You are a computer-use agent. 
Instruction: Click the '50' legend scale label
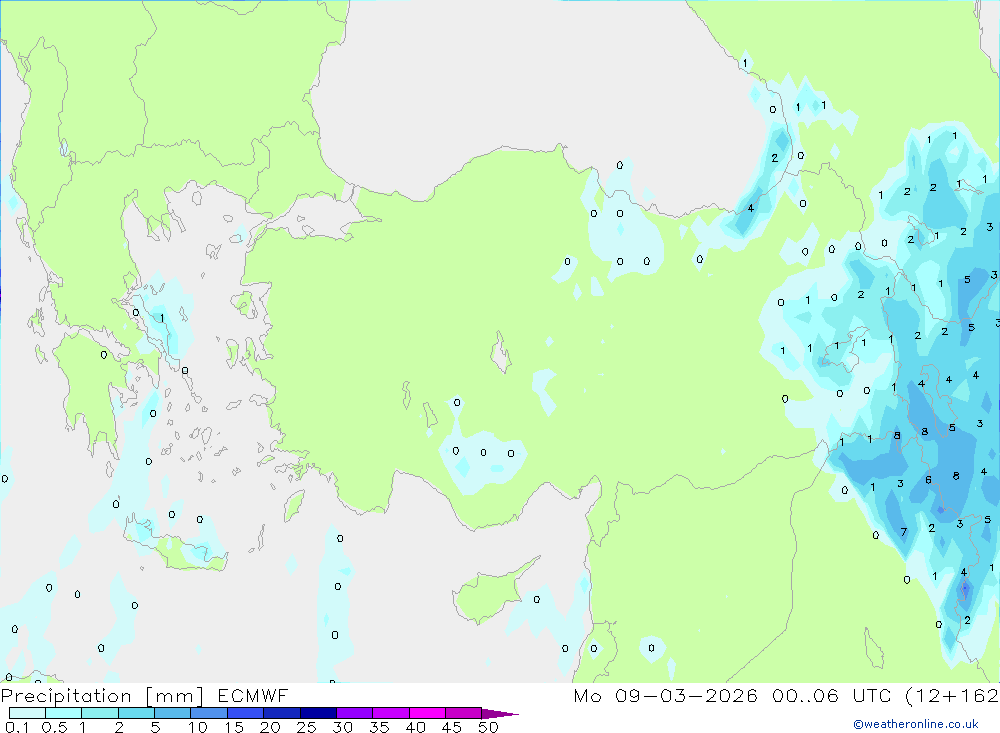pyautogui.click(x=488, y=727)
